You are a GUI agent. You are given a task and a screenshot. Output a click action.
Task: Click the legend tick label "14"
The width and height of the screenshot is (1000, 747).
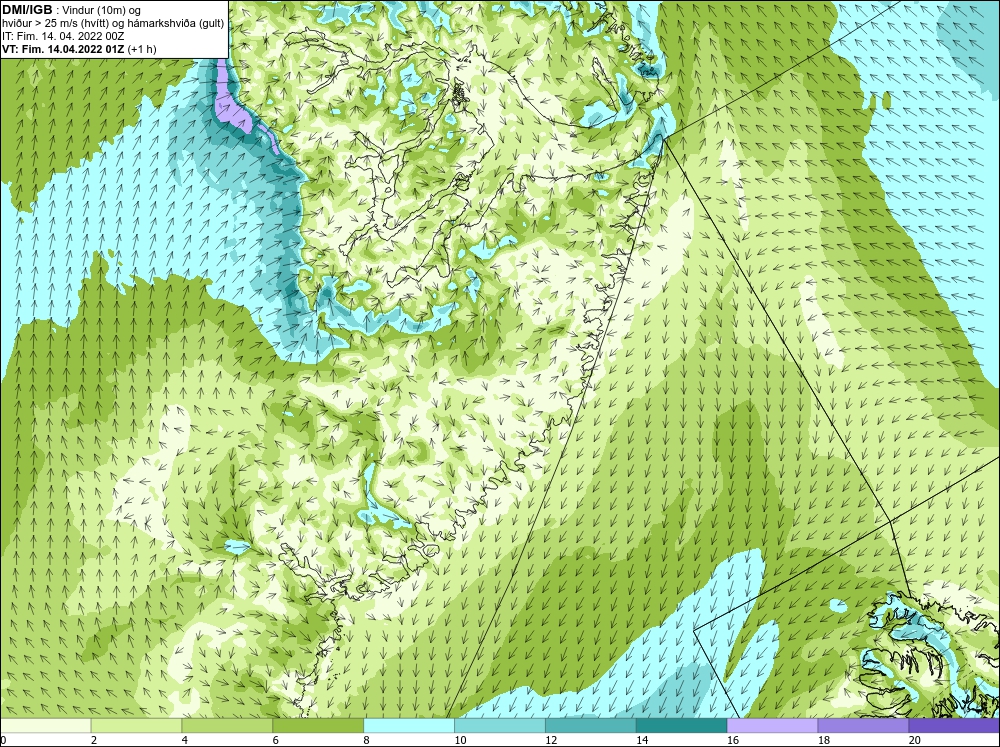tap(642, 741)
